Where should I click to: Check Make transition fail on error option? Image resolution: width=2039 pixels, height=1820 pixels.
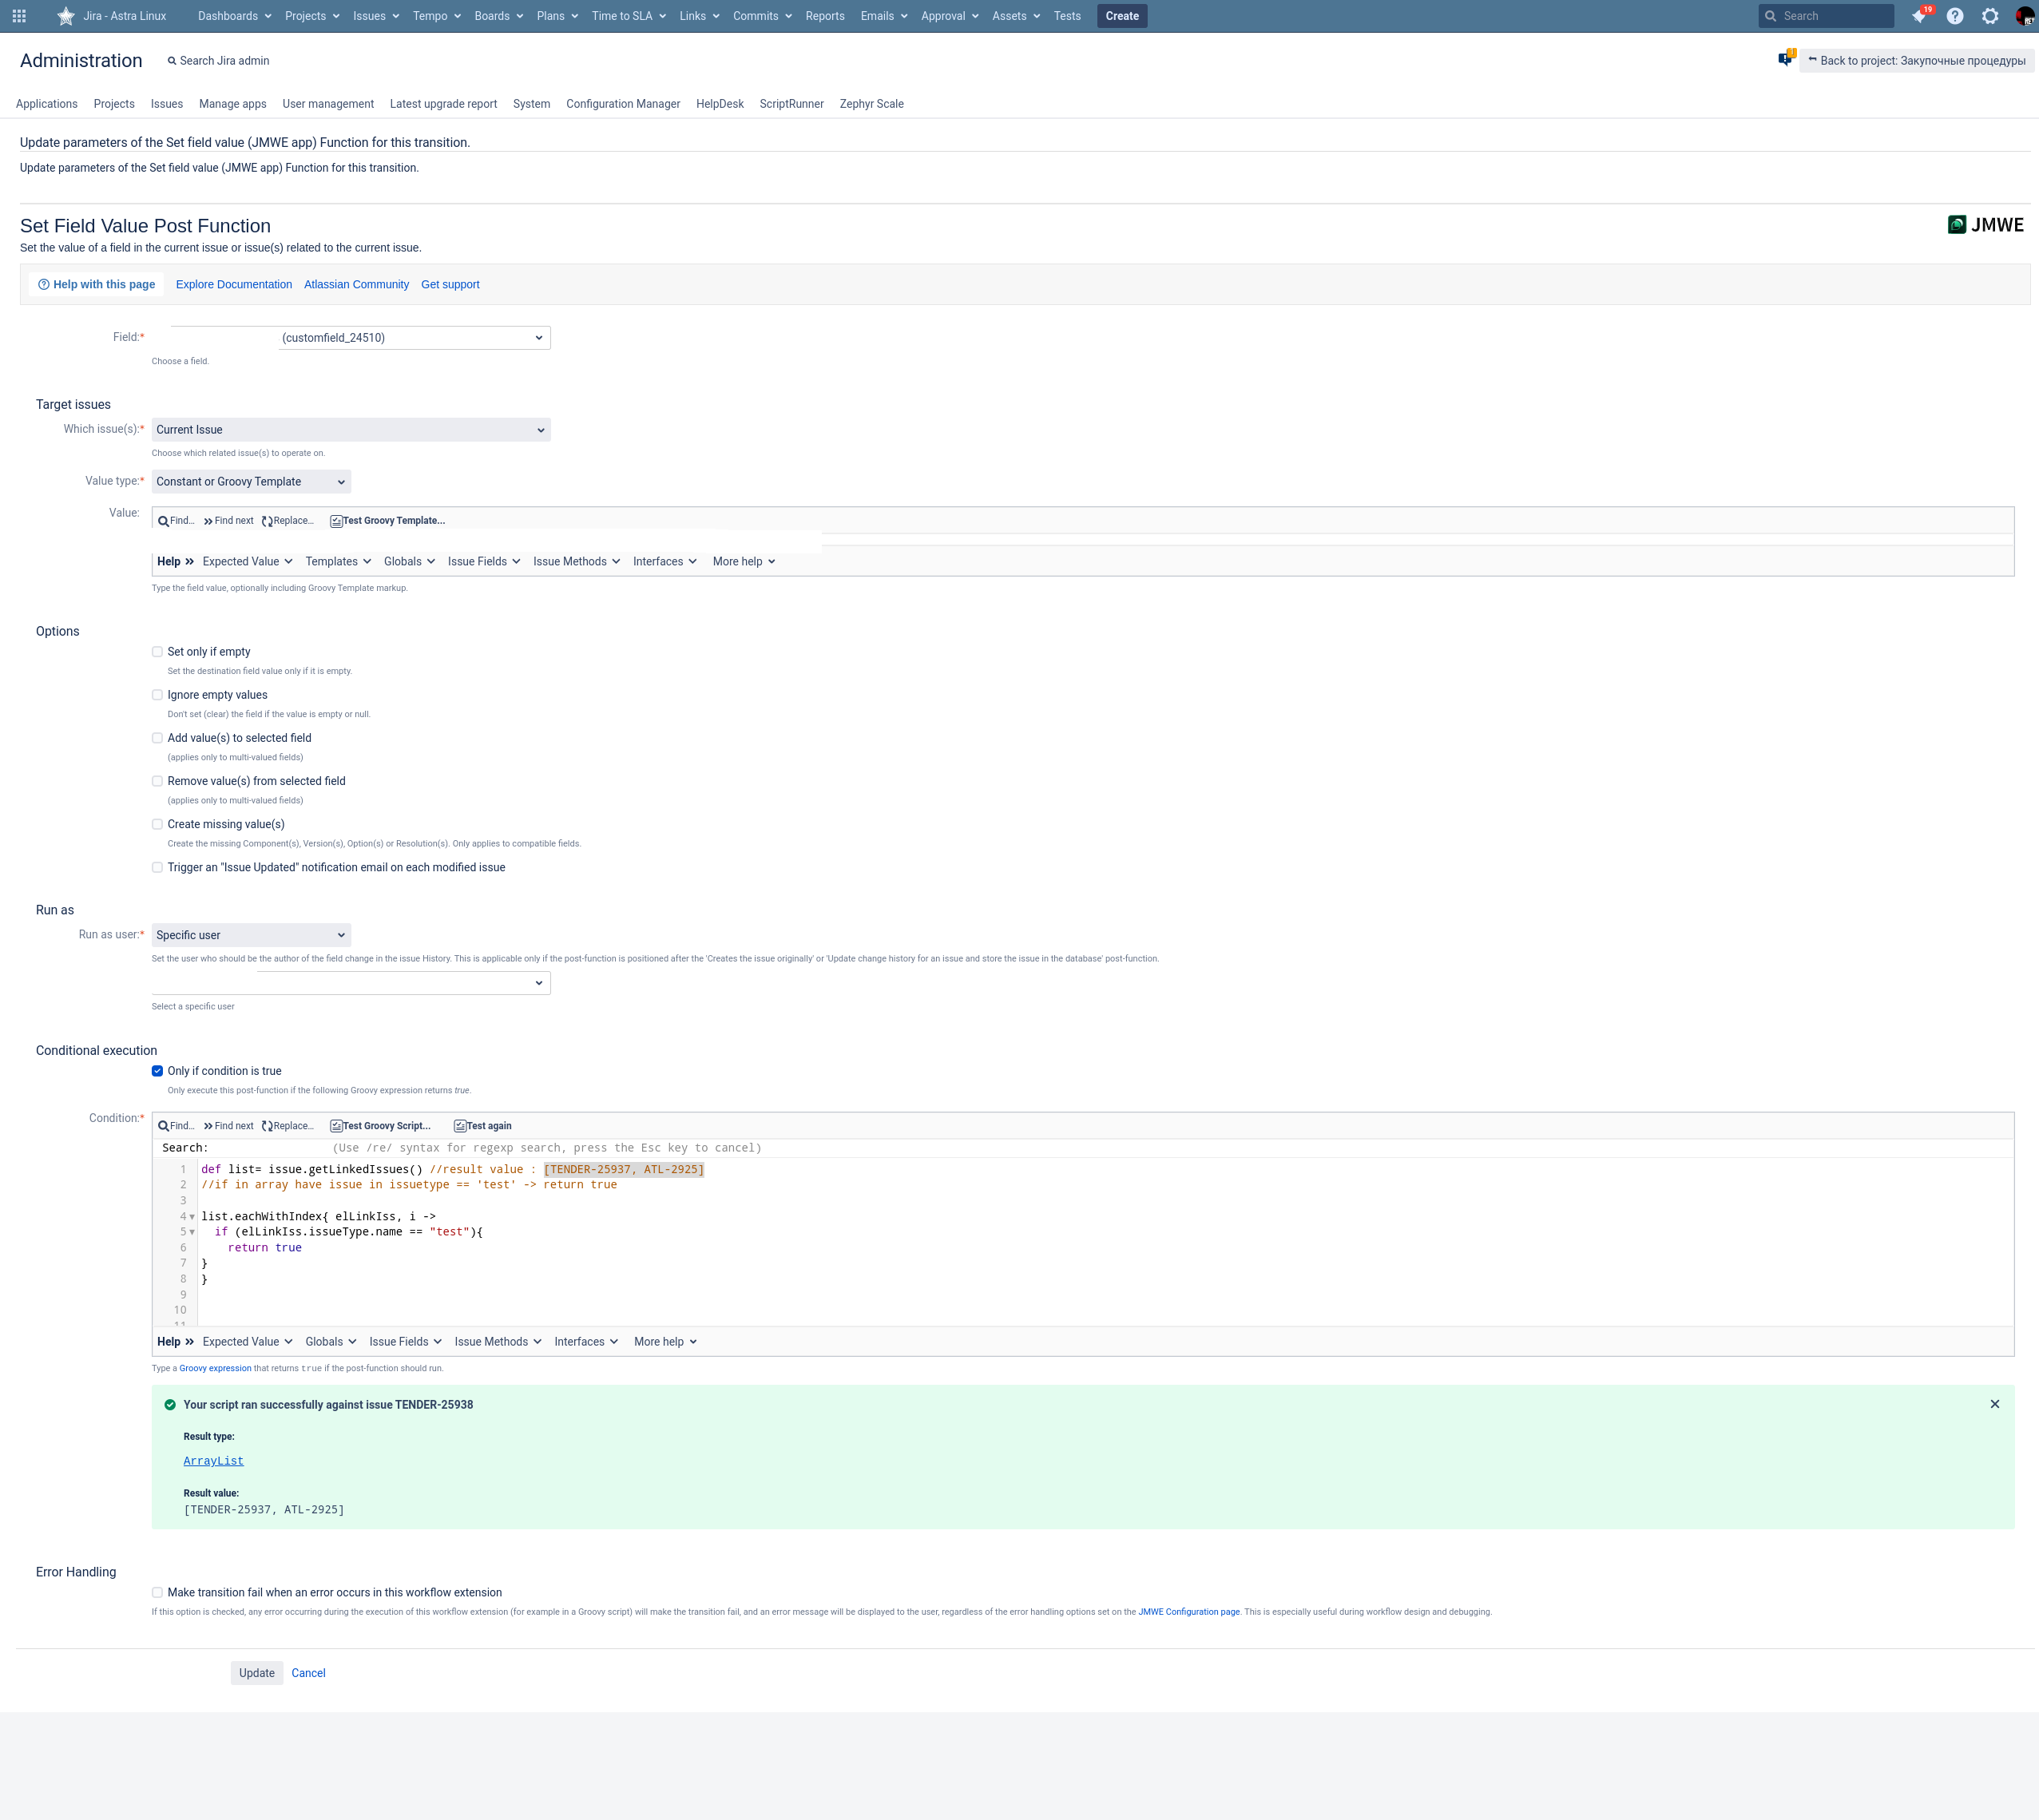[157, 1593]
